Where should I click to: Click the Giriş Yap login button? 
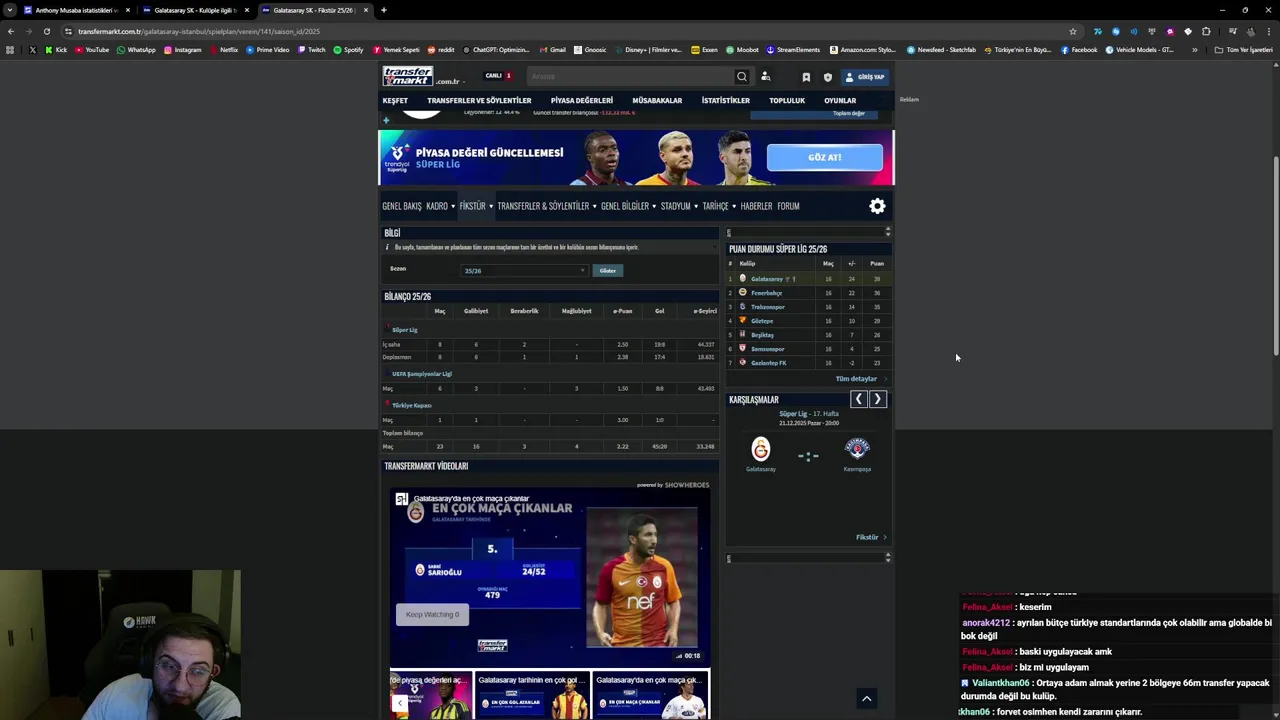click(865, 77)
